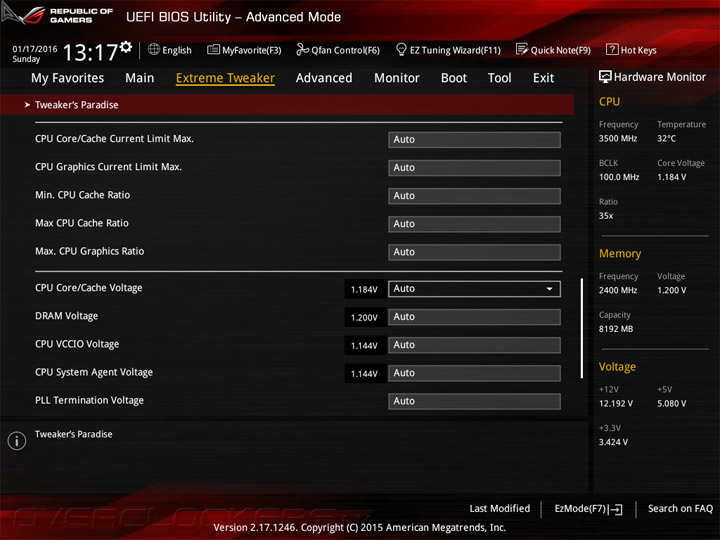Switch to the Boot tab
Viewport: 720px width, 540px height.
[x=454, y=78]
